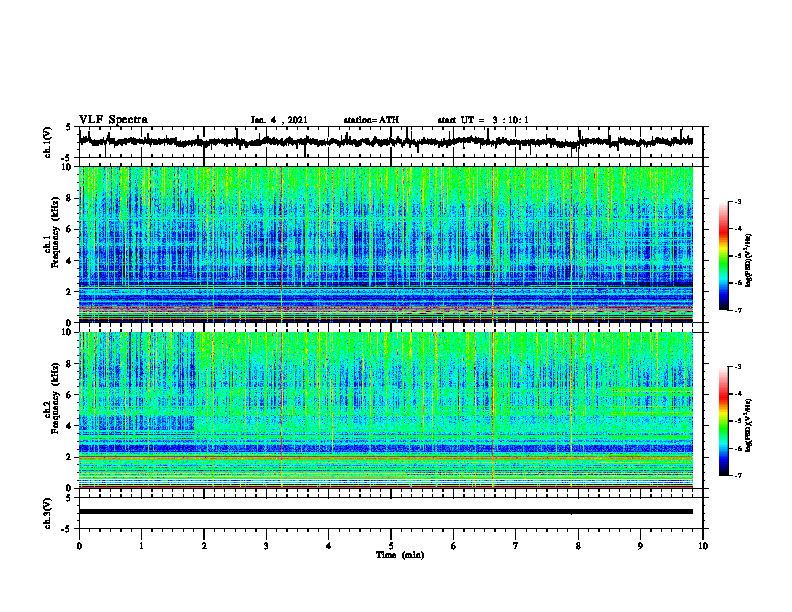Image resolution: width=792 pixels, height=612 pixels.
Task: Click time axis tick label "5"
Action: pyautogui.click(x=391, y=546)
